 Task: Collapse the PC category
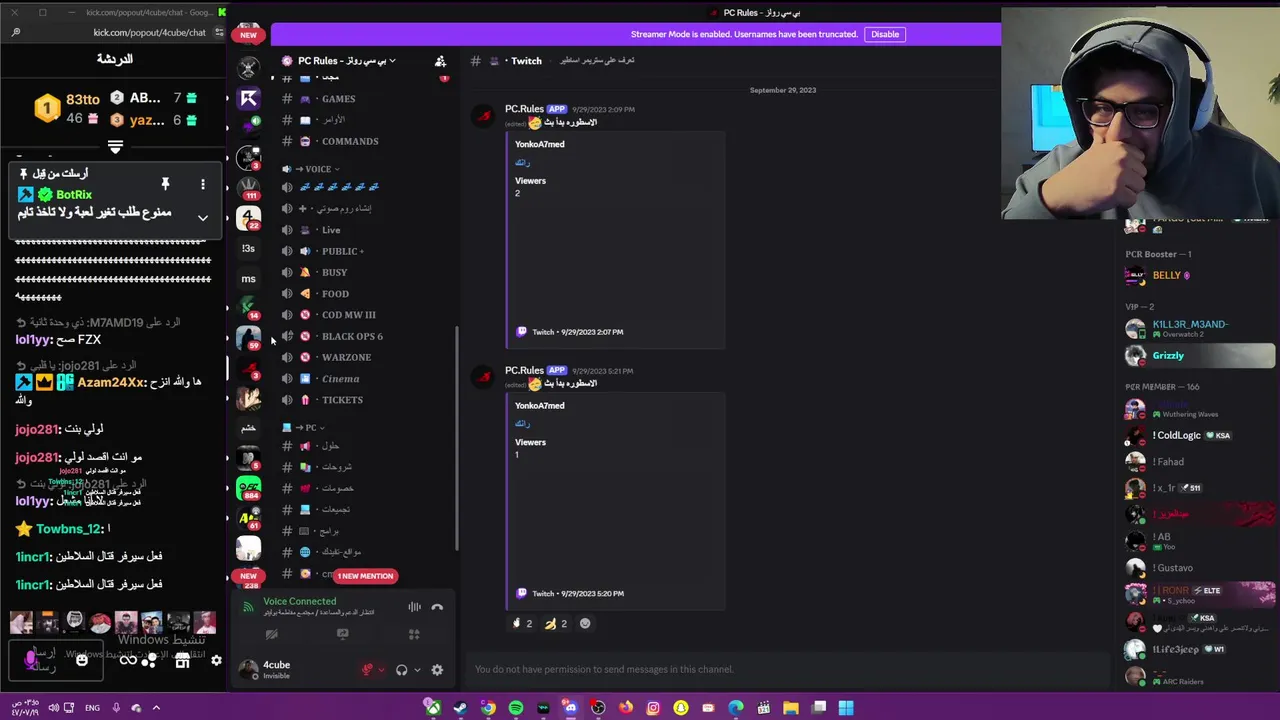coord(304,427)
